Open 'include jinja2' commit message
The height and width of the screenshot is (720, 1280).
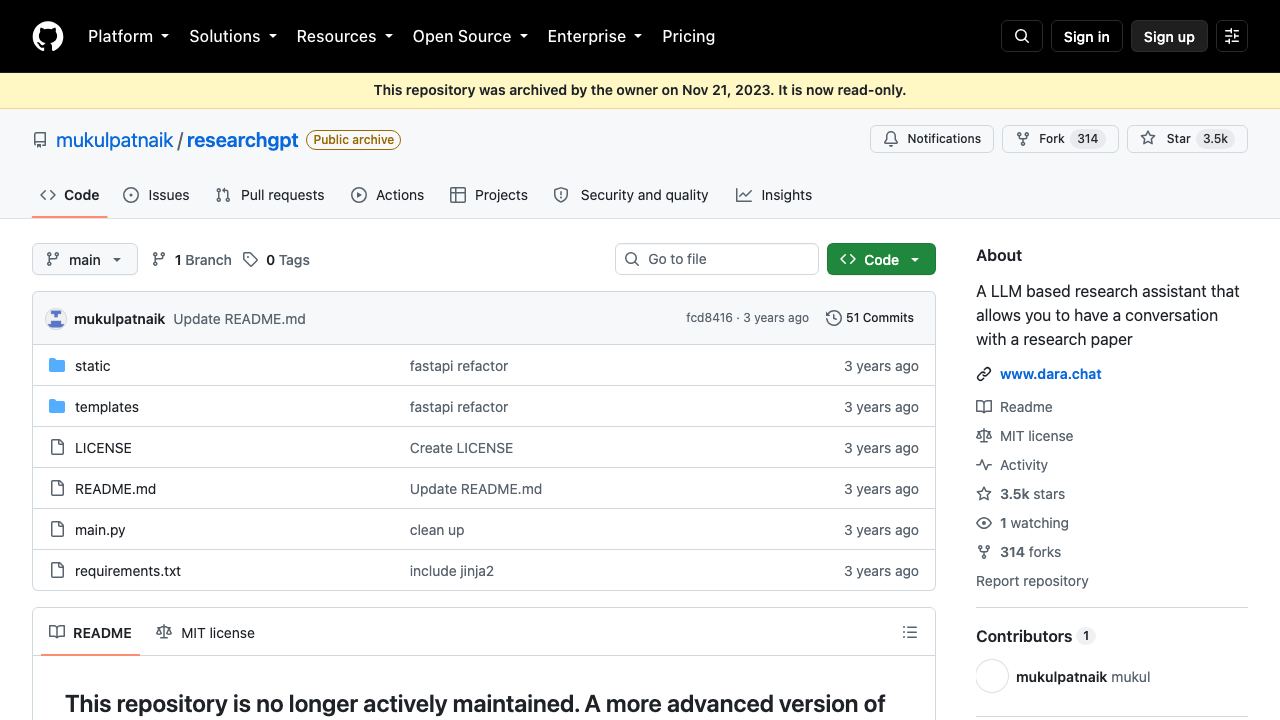(452, 571)
